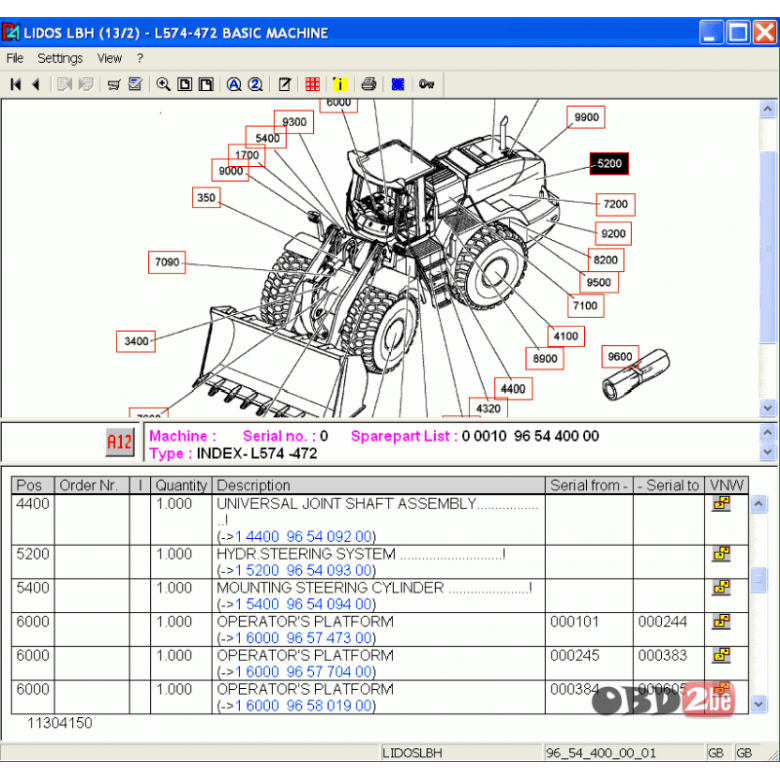Go to the first page toolbar icon
Image resolution: width=780 pixels, height=780 pixels.
15,85
